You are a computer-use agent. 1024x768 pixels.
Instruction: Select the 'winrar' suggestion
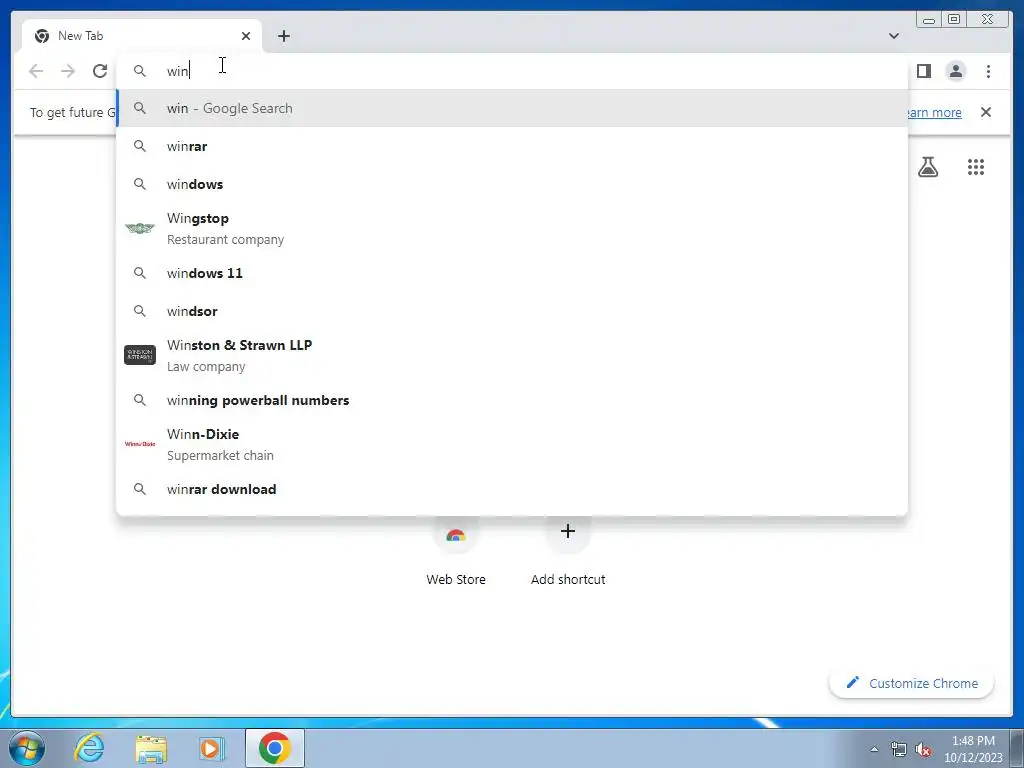click(512, 146)
